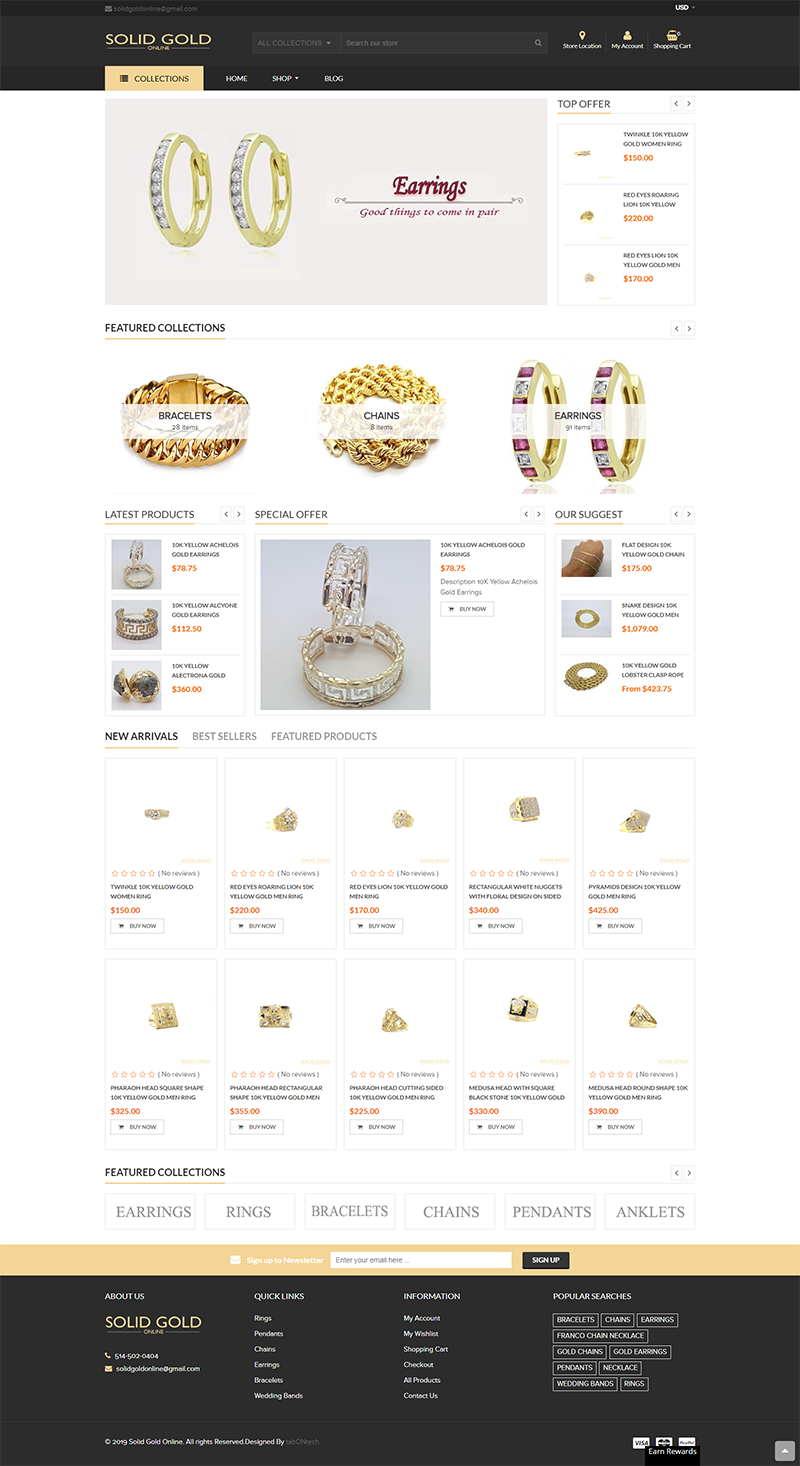Open Store Location pin icon
Image resolution: width=800 pixels, height=1466 pixels.
click(x=582, y=35)
